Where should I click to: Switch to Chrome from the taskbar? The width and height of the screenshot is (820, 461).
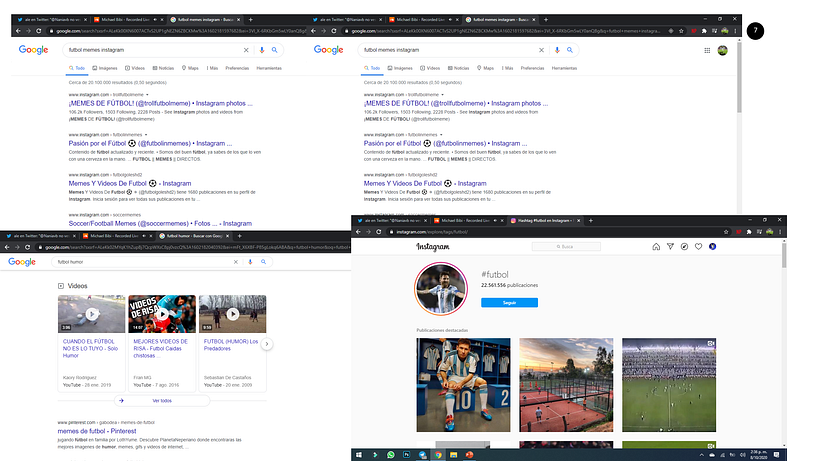438,455
